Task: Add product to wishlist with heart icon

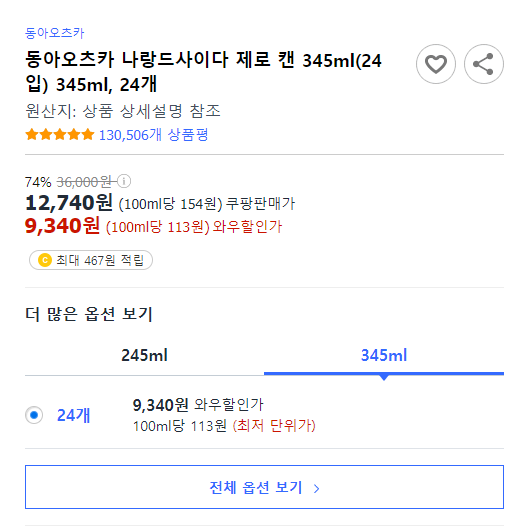Action: pyautogui.click(x=435, y=64)
